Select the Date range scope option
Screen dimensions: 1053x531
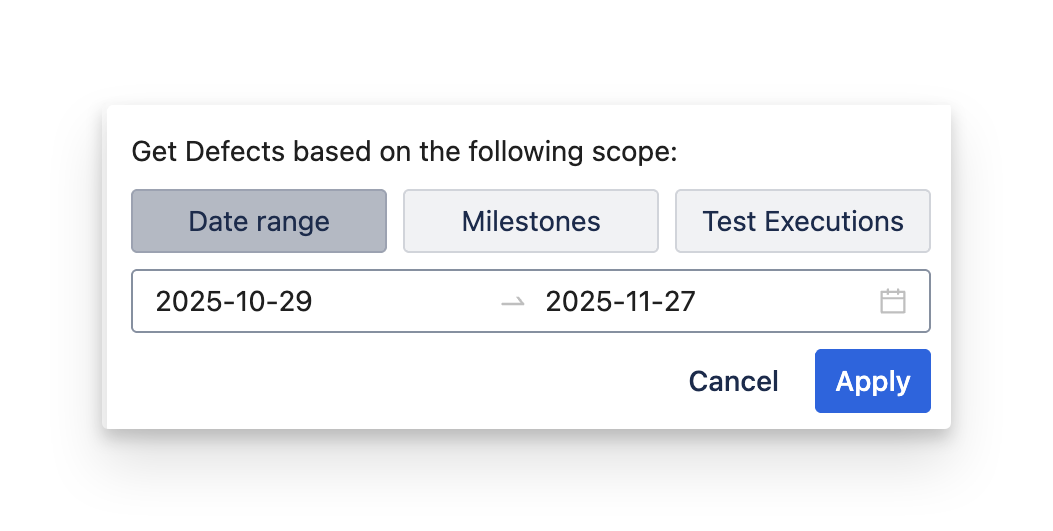[x=259, y=221]
